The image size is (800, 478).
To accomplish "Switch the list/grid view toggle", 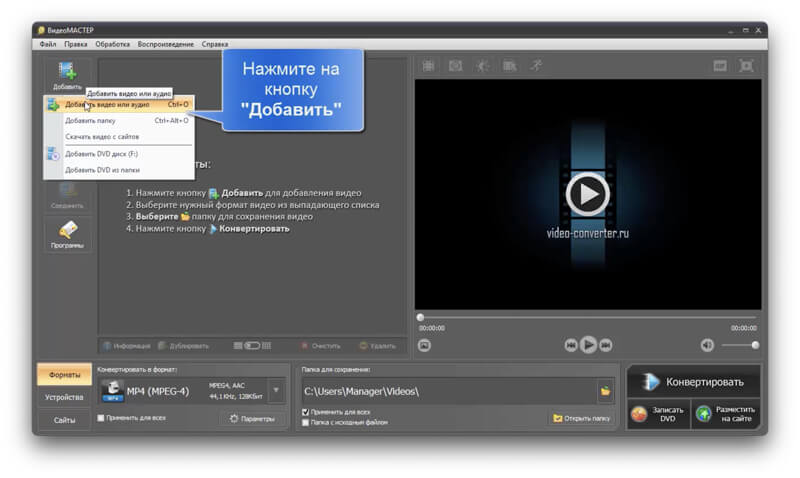I will click(252, 346).
